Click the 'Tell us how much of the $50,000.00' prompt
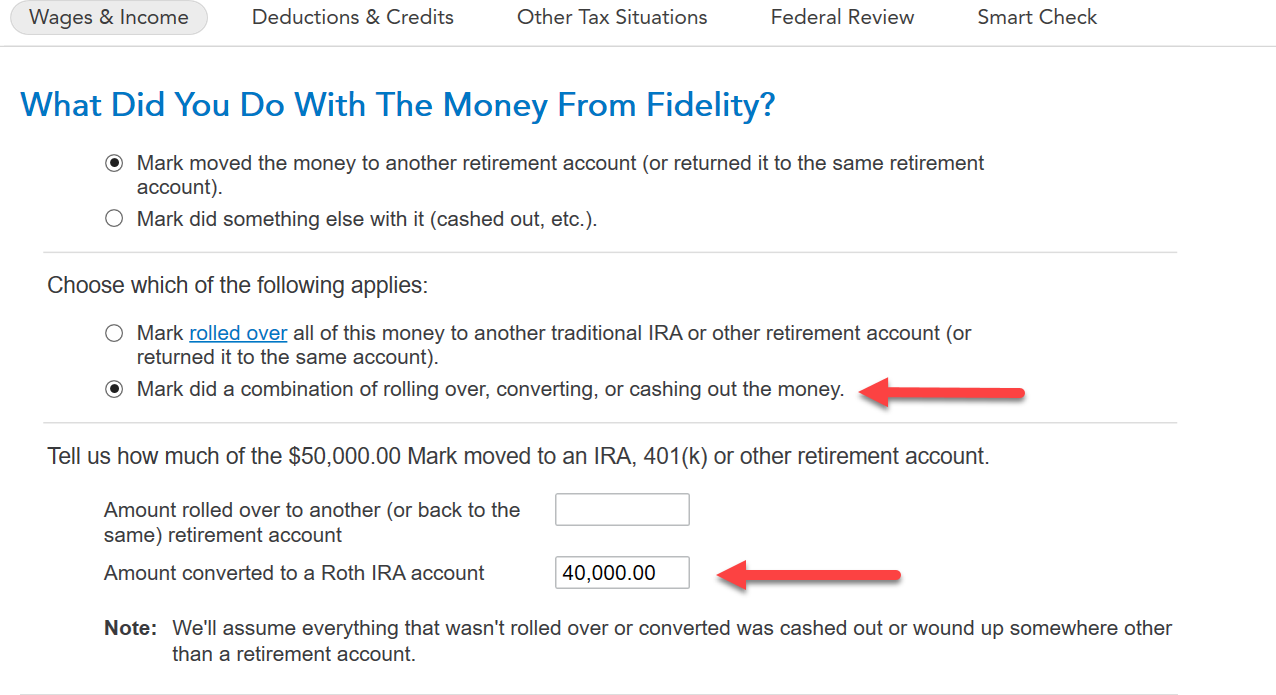This screenshot has width=1276, height=695. (518, 457)
